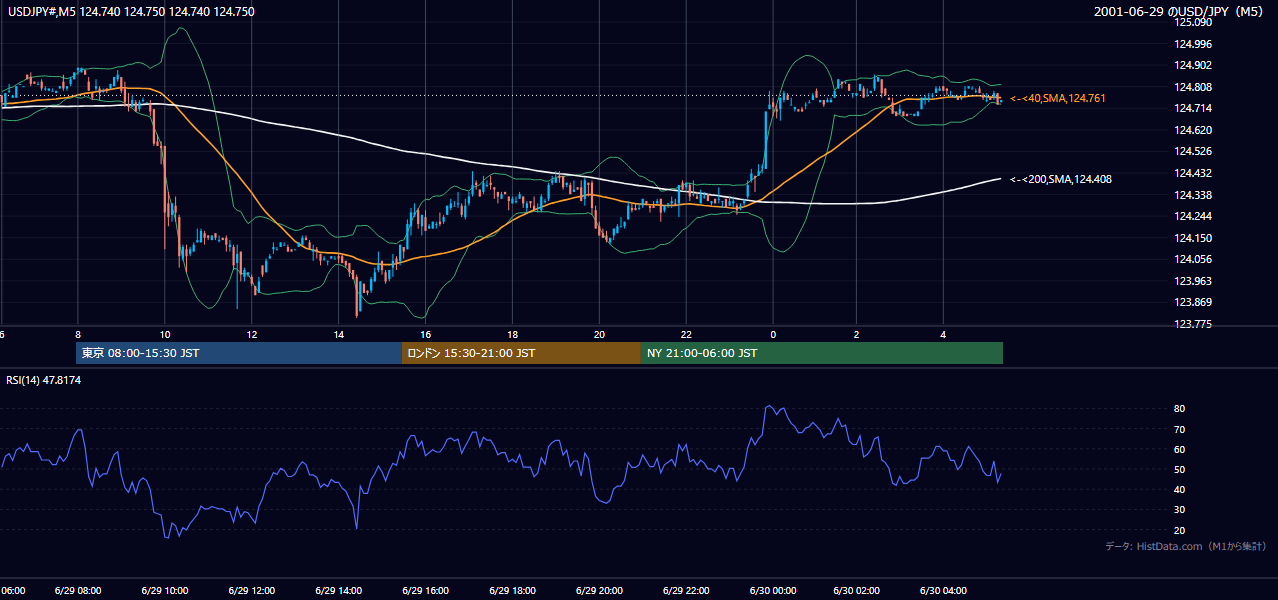The height and width of the screenshot is (600, 1278).
Task: Click RSI scale label 70
Action: 1179,429
